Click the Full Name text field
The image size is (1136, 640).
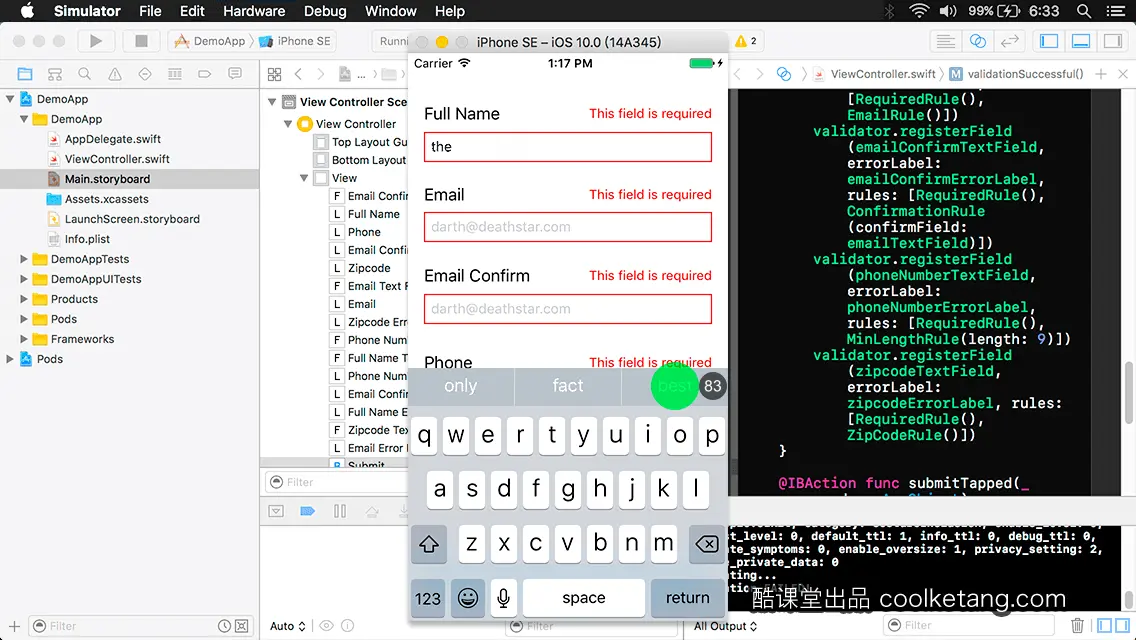pyautogui.click(x=567, y=147)
